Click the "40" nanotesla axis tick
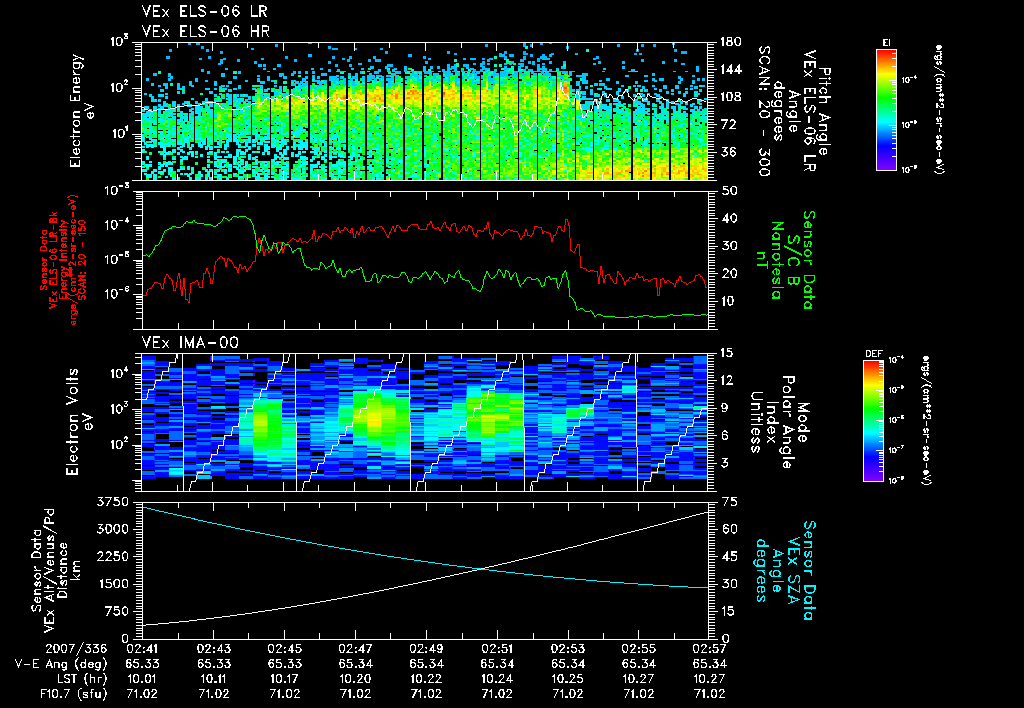 [729, 218]
